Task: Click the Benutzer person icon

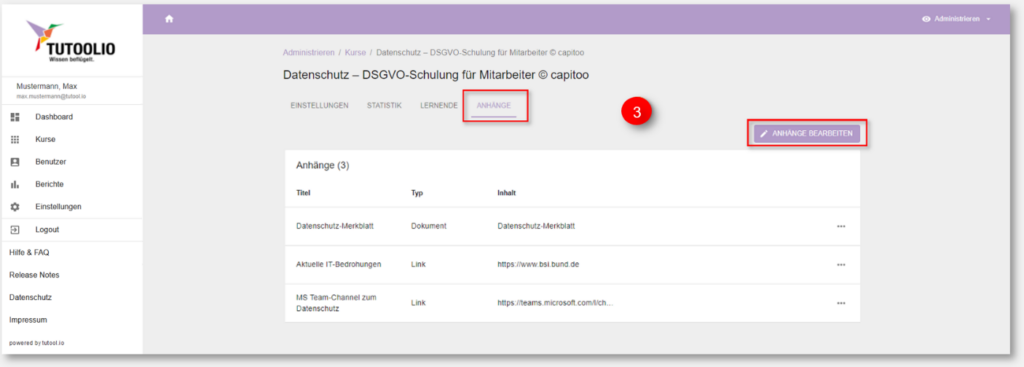Action: (x=16, y=161)
